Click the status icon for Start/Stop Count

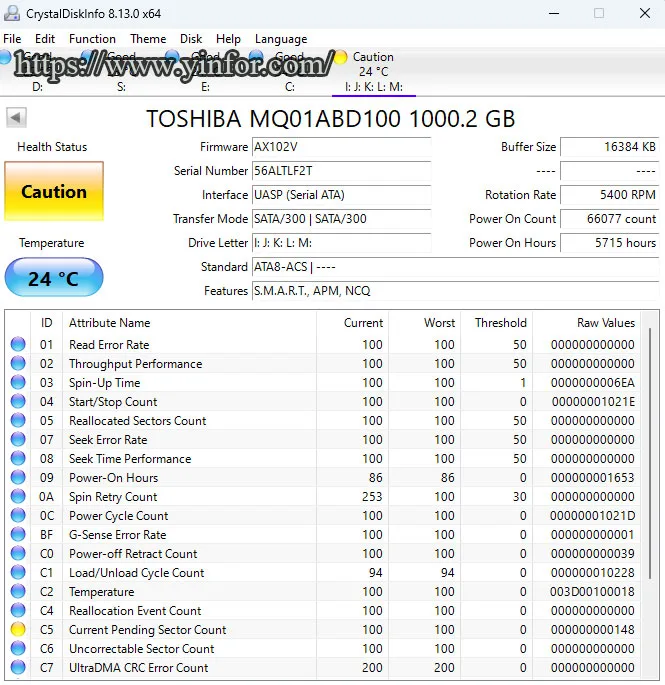pyautogui.click(x=18, y=401)
